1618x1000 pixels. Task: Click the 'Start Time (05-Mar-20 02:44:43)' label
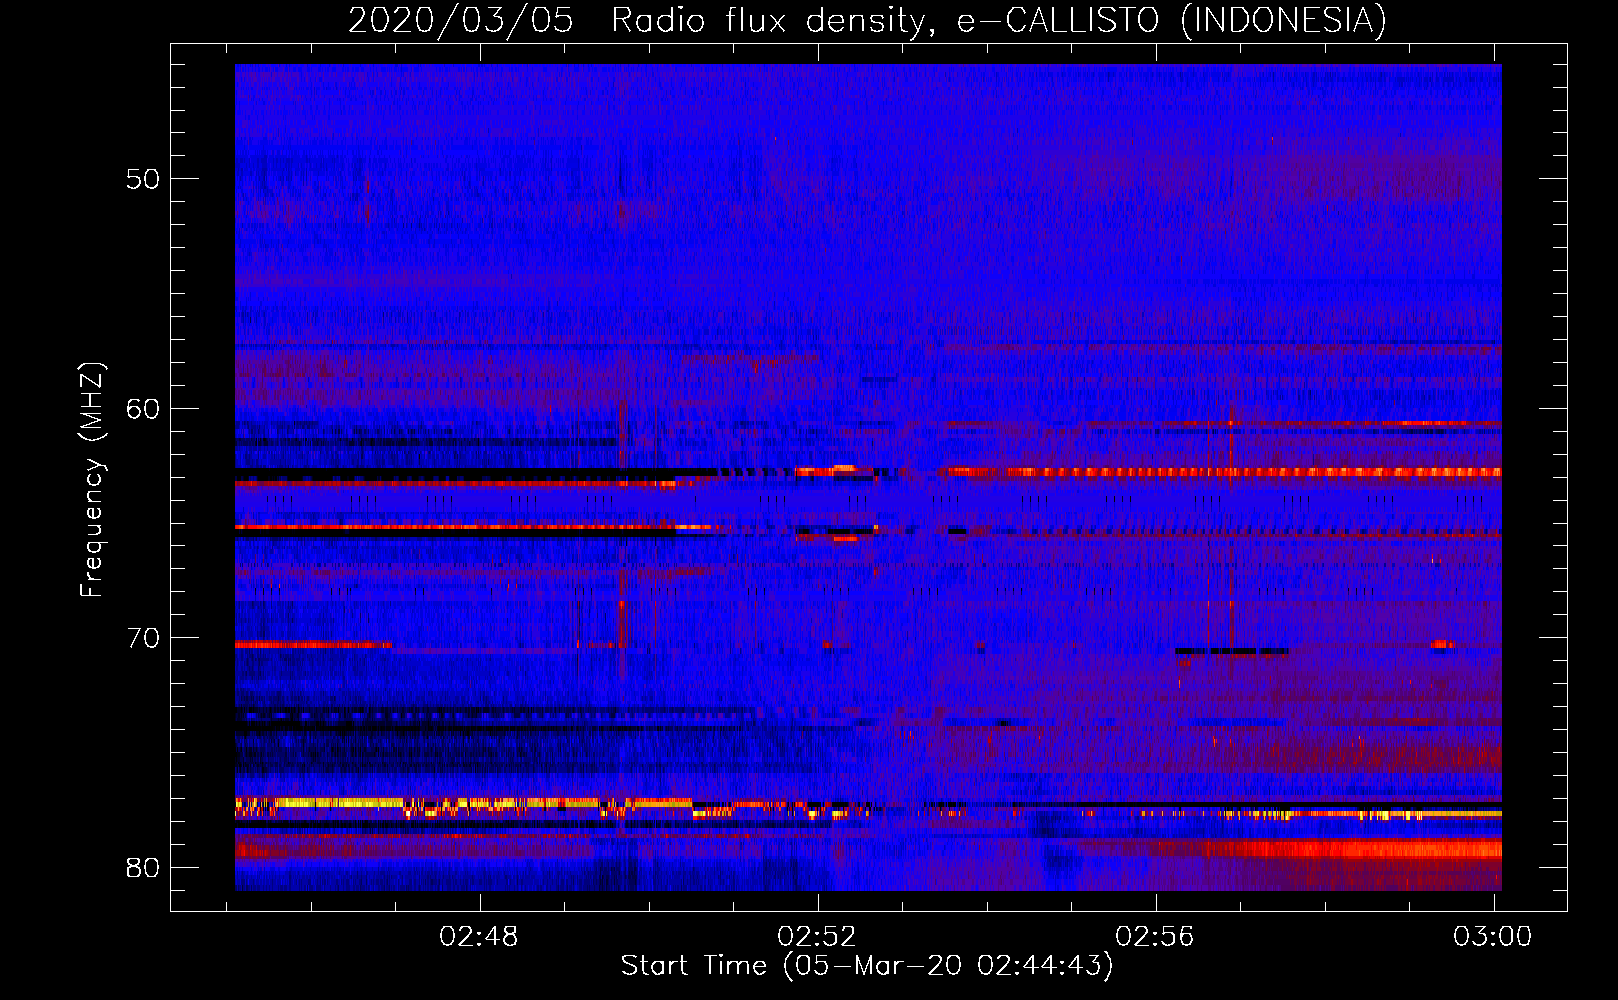click(867, 966)
